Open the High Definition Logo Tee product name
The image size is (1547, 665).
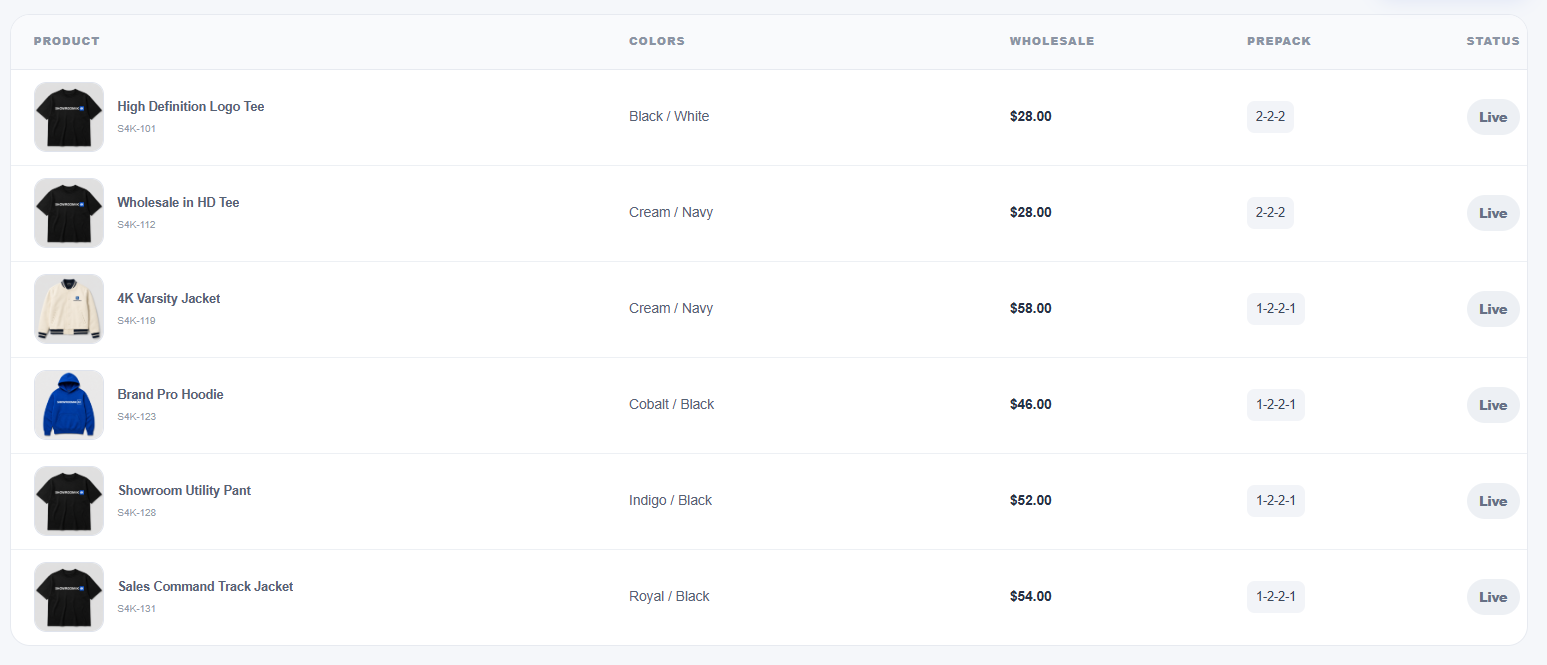191,106
